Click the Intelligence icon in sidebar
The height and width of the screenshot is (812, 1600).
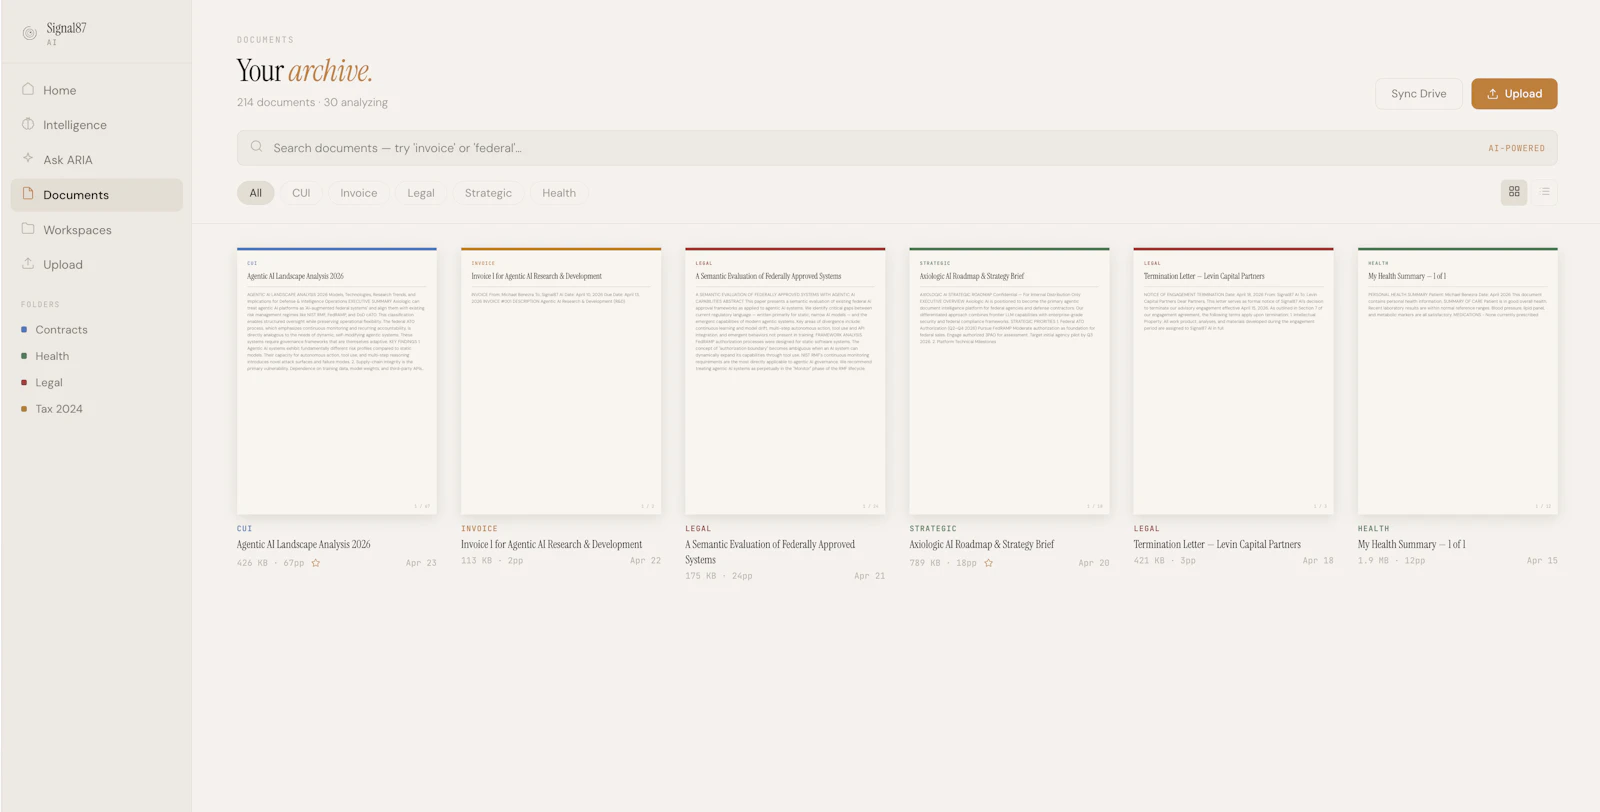point(28,124)
